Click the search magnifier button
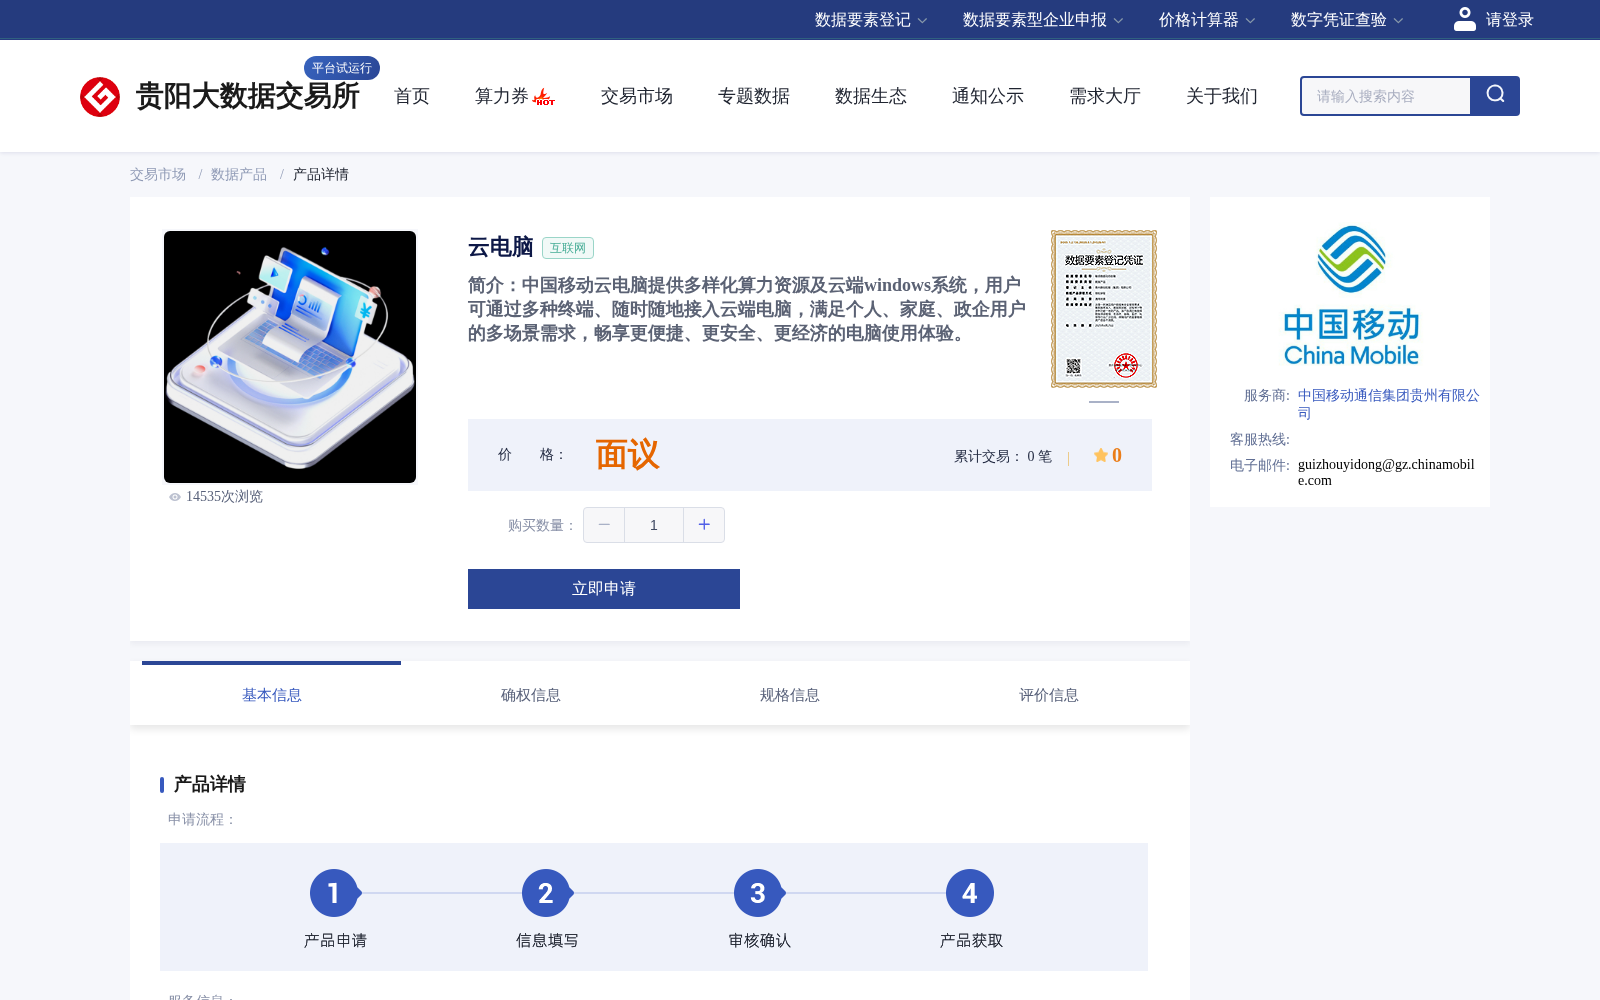Screen dimensions: 1600x1000 [x=1495, y=96]
